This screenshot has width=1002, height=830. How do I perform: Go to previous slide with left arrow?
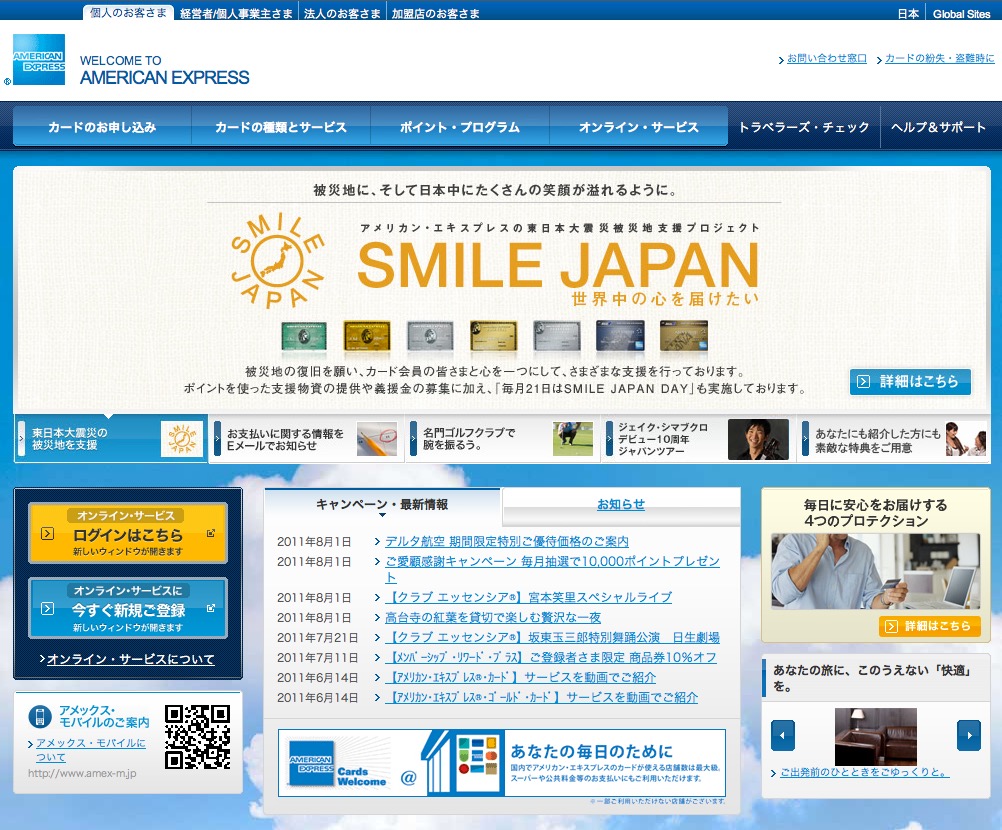(783, 735)
